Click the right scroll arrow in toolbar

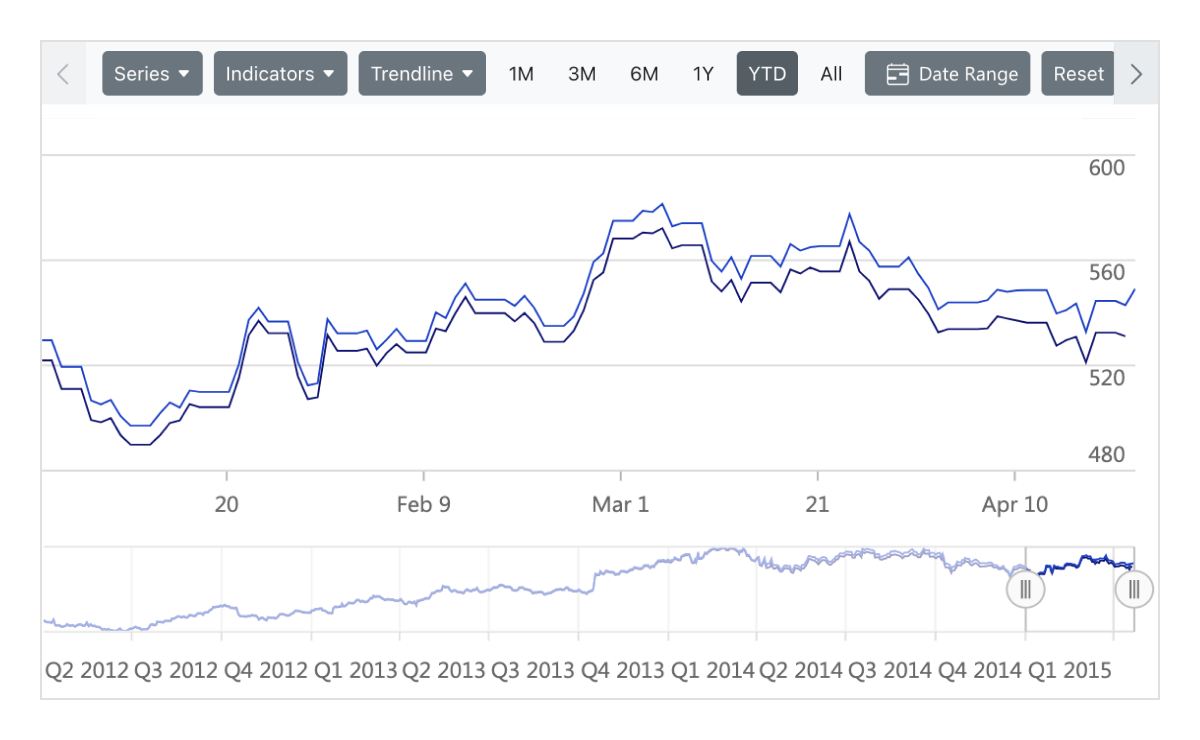pyautogui.click(x=1136, y=74)
